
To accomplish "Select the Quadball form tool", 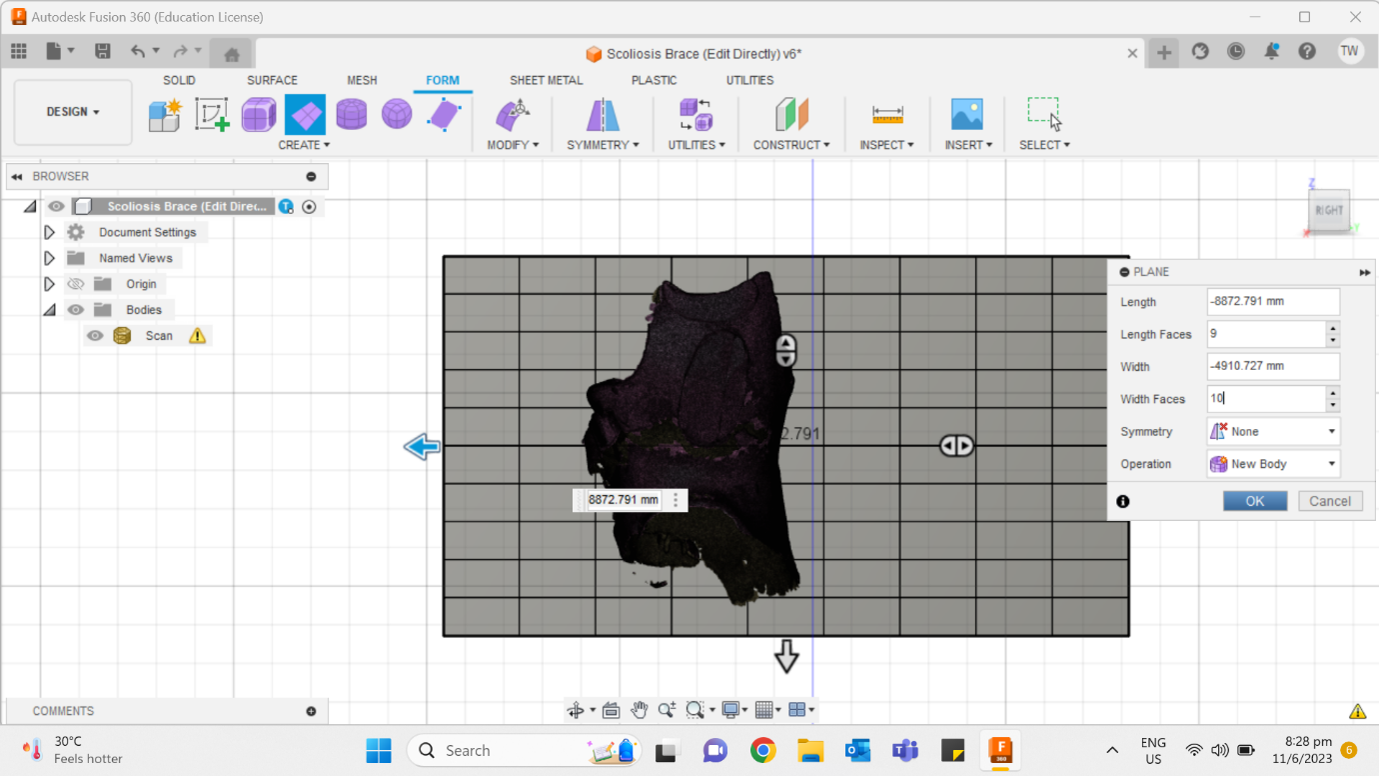I will click(397, 115).
